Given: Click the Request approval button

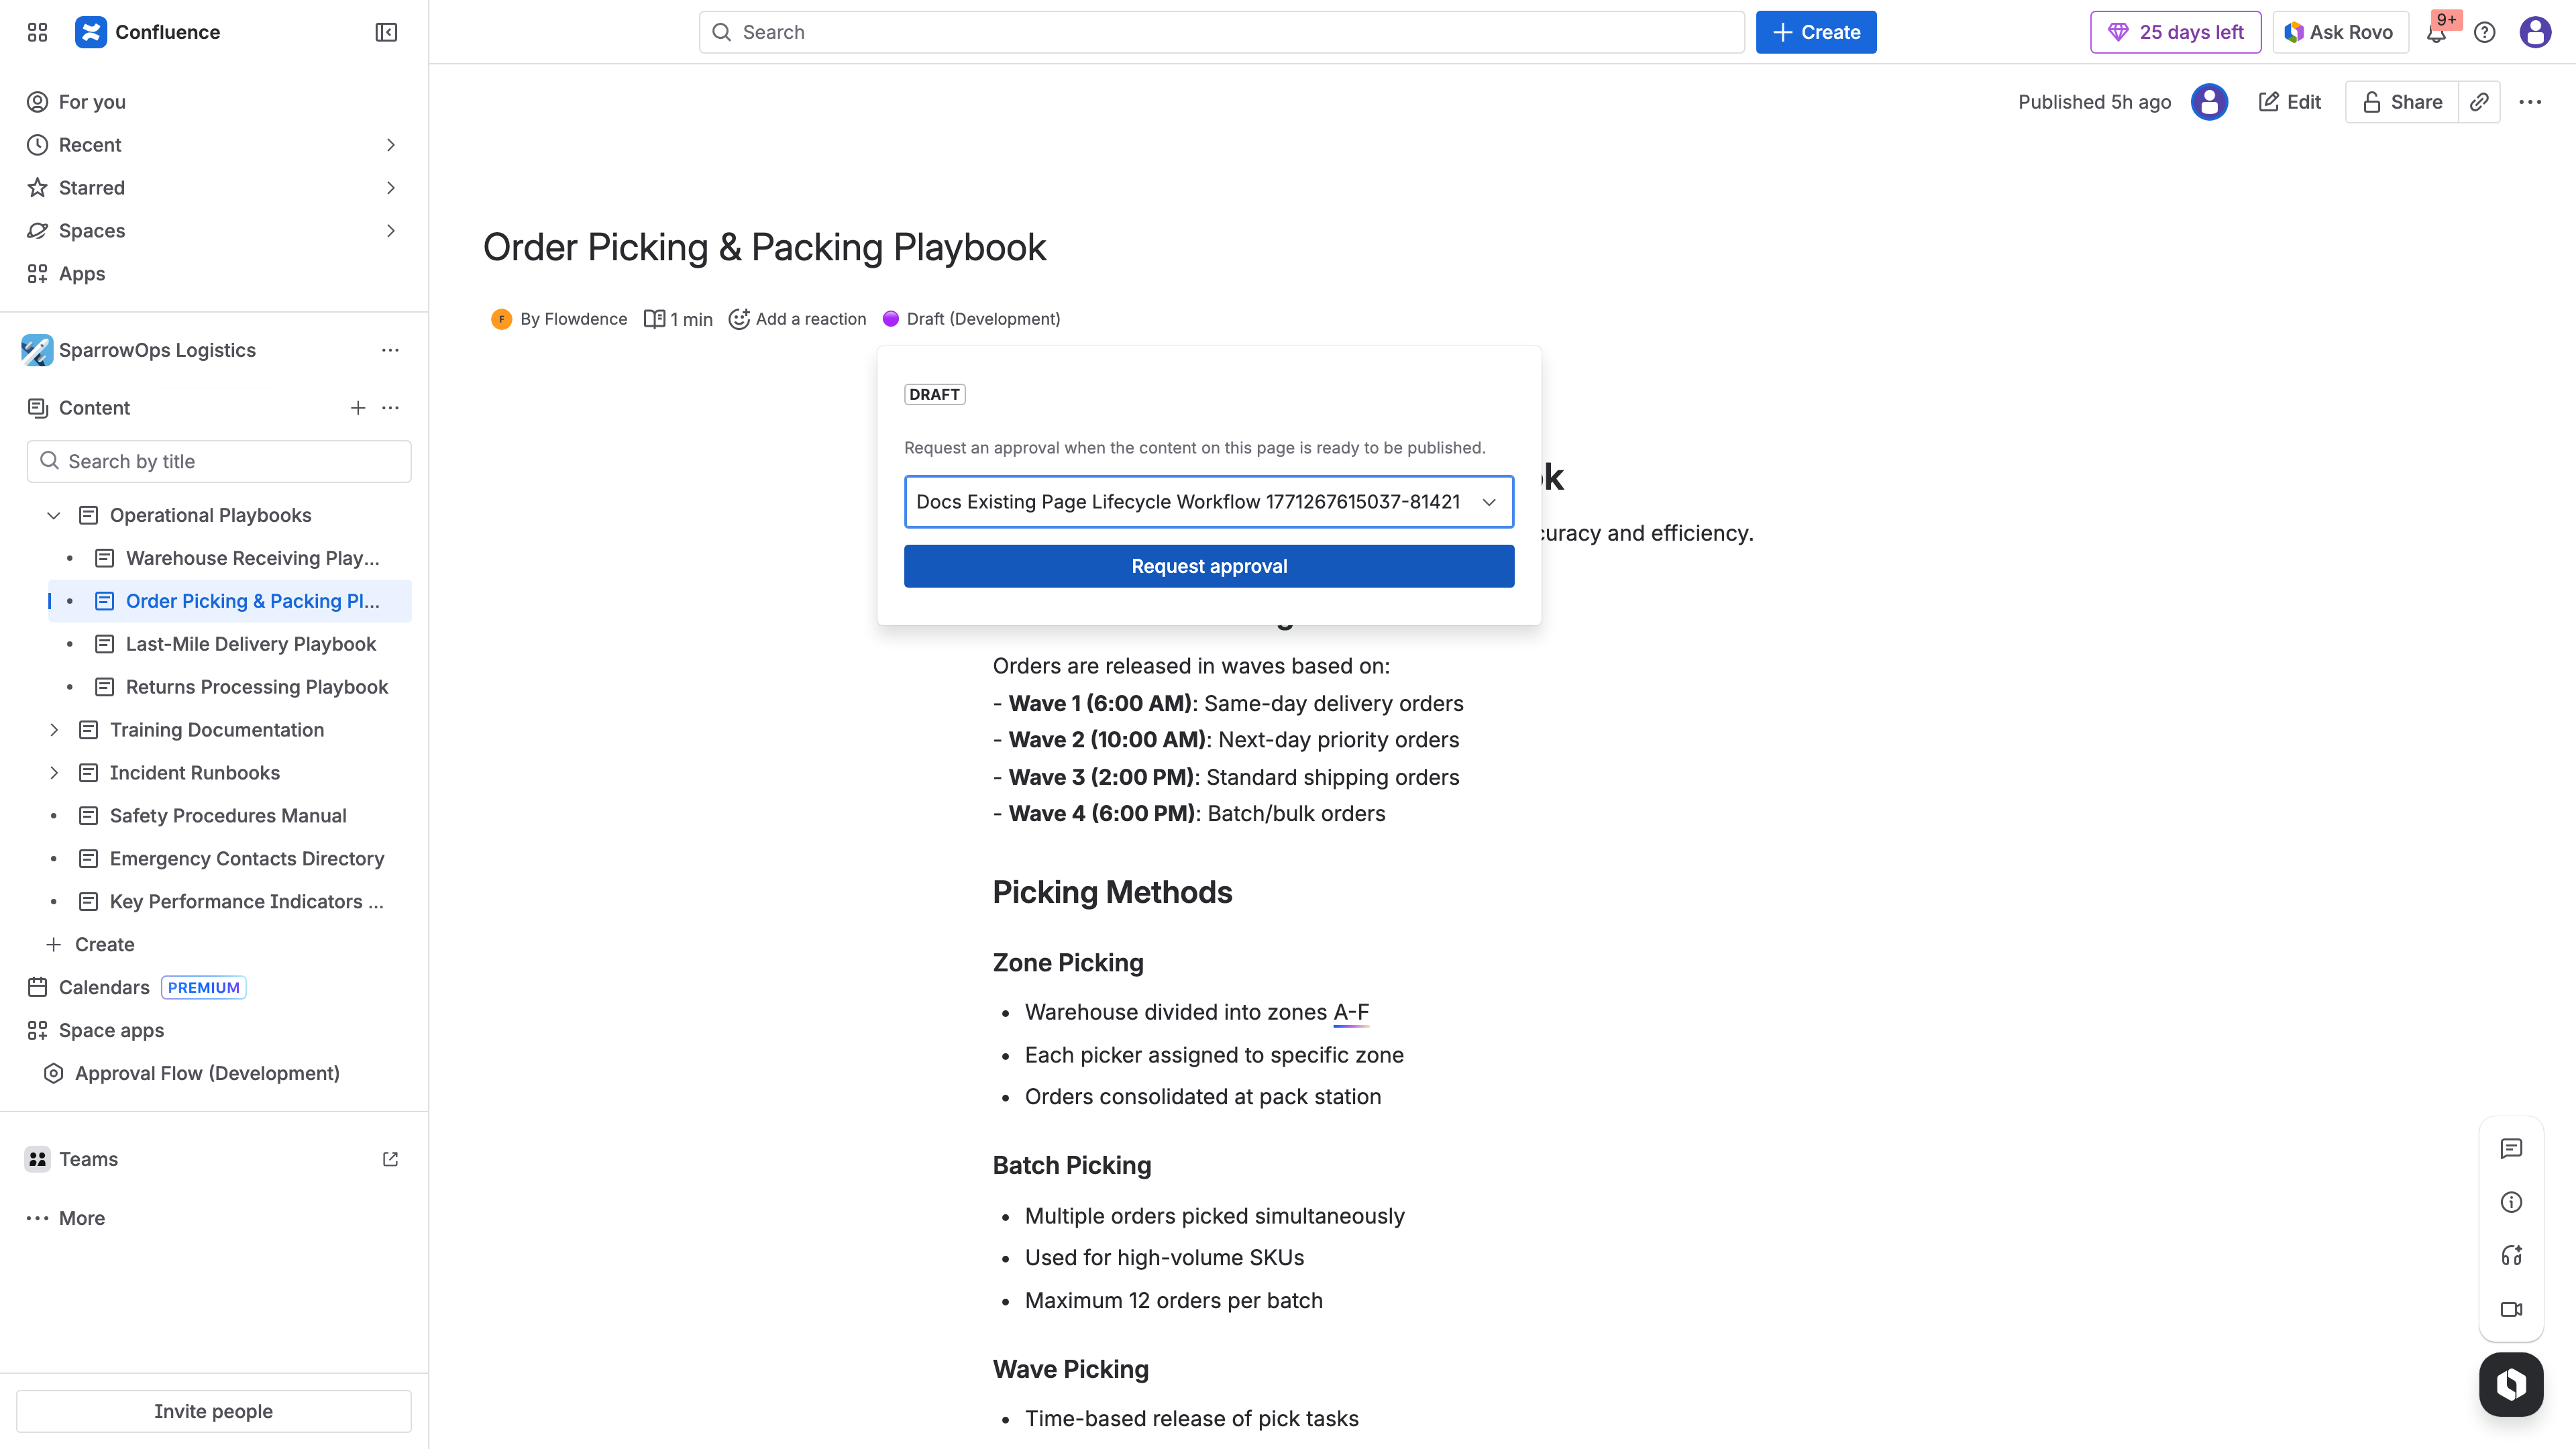Looking at the screenshot, I should tap(1208, 565).
